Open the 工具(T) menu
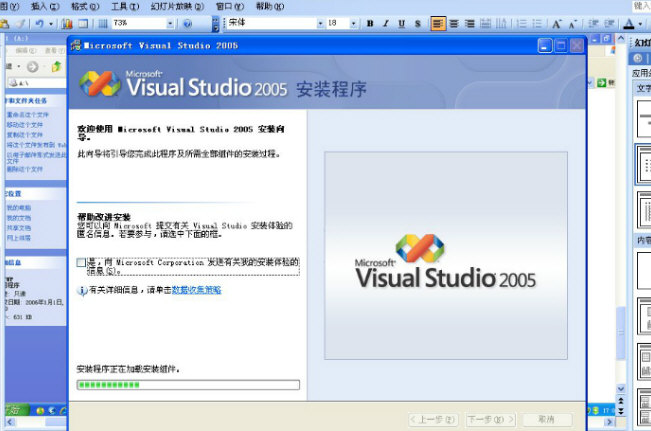 tap(125, 6)
